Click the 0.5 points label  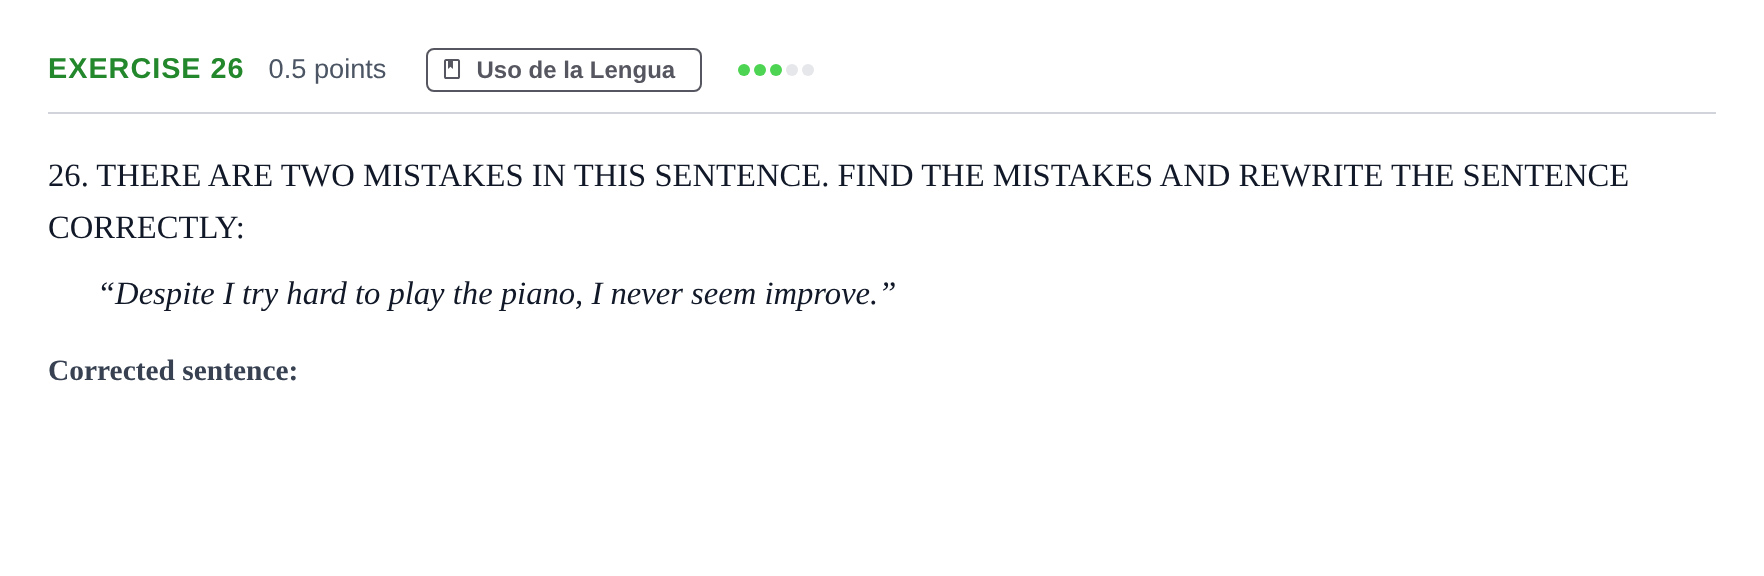pos(327,69)
